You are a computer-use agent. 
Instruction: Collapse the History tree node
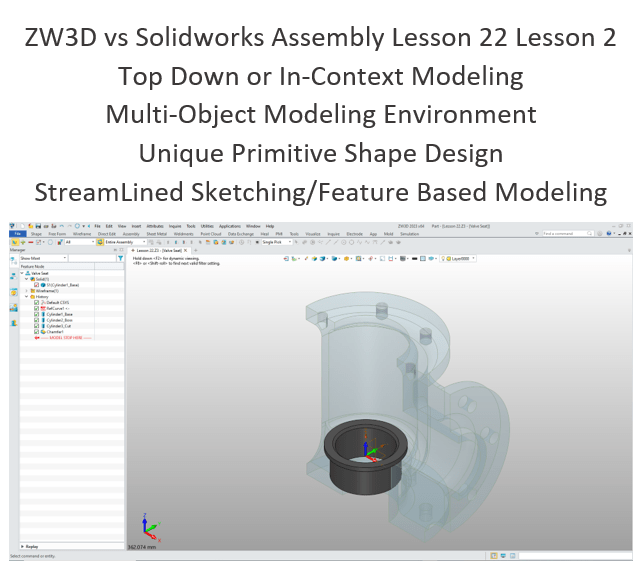(27, 296)
